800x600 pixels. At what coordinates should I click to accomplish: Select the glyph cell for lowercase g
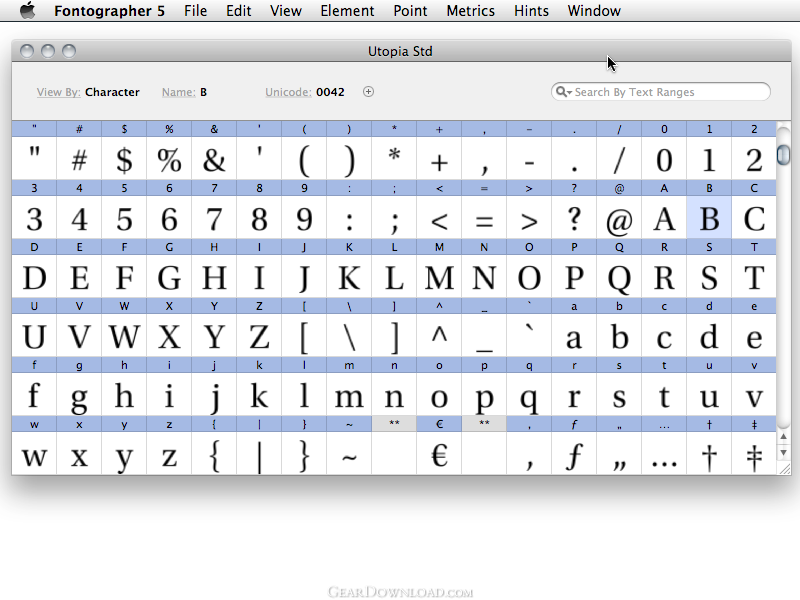[x=79, y=395]
